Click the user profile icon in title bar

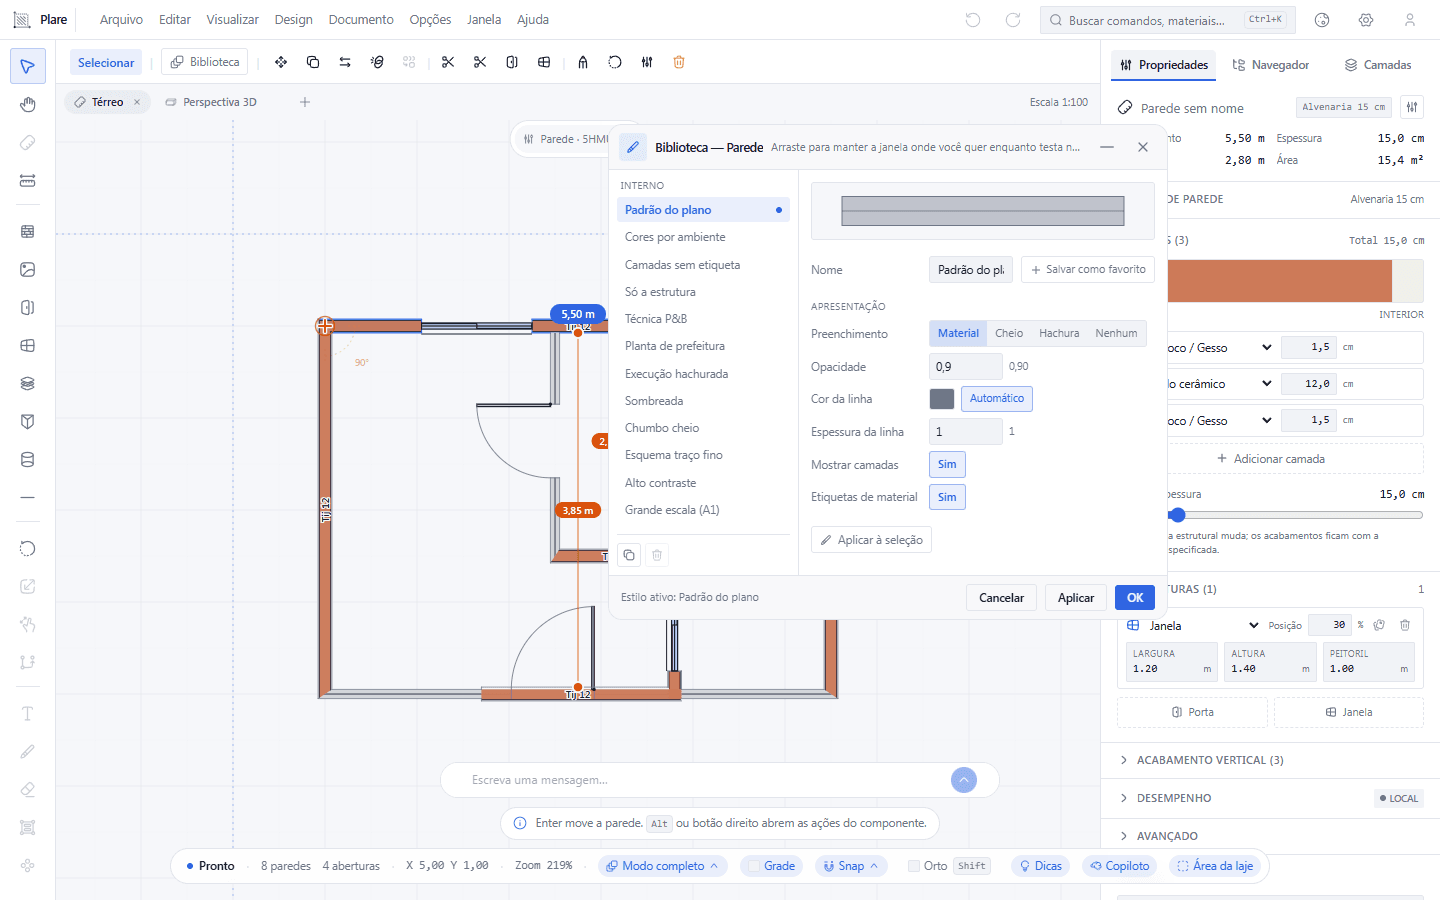click(1410, 20)
